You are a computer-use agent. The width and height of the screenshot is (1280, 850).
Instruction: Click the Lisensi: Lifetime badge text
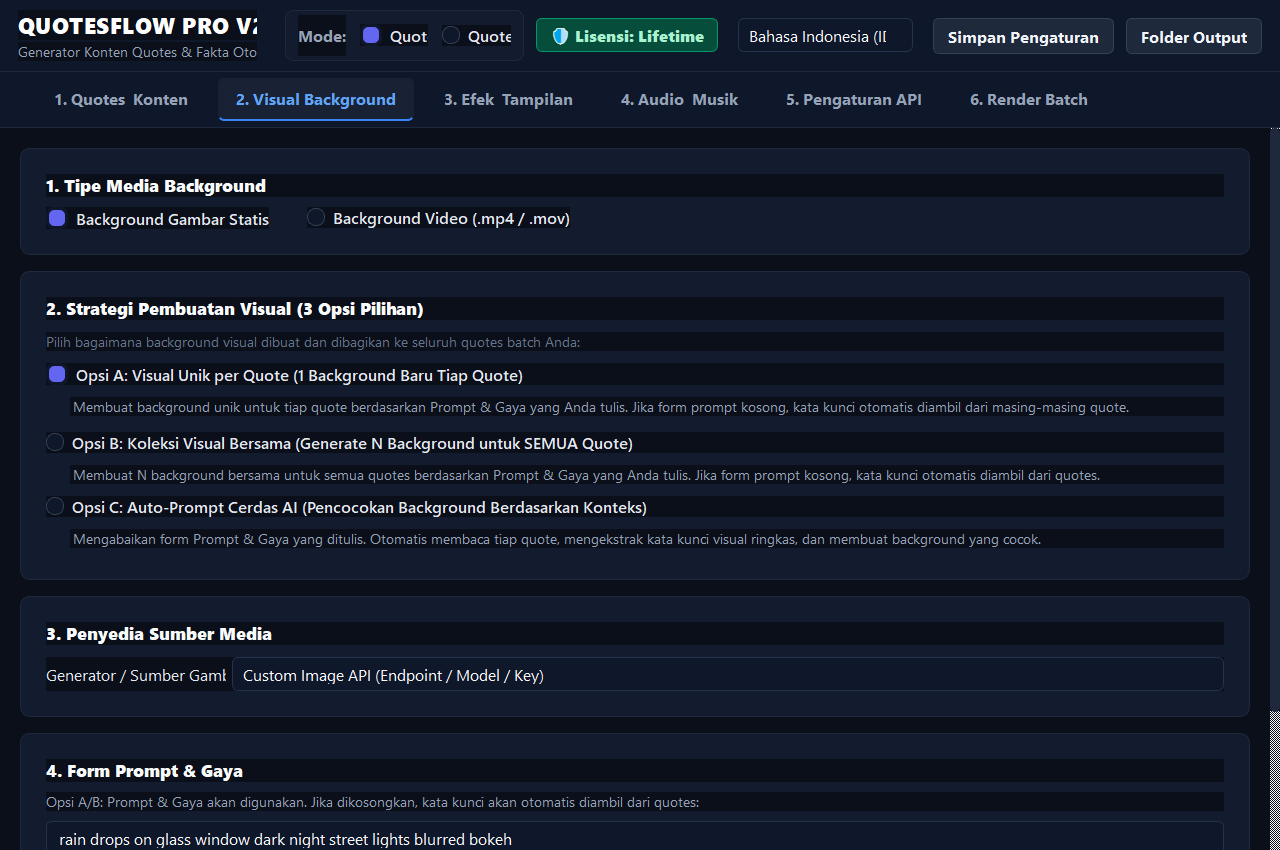(x=639, y=36)
